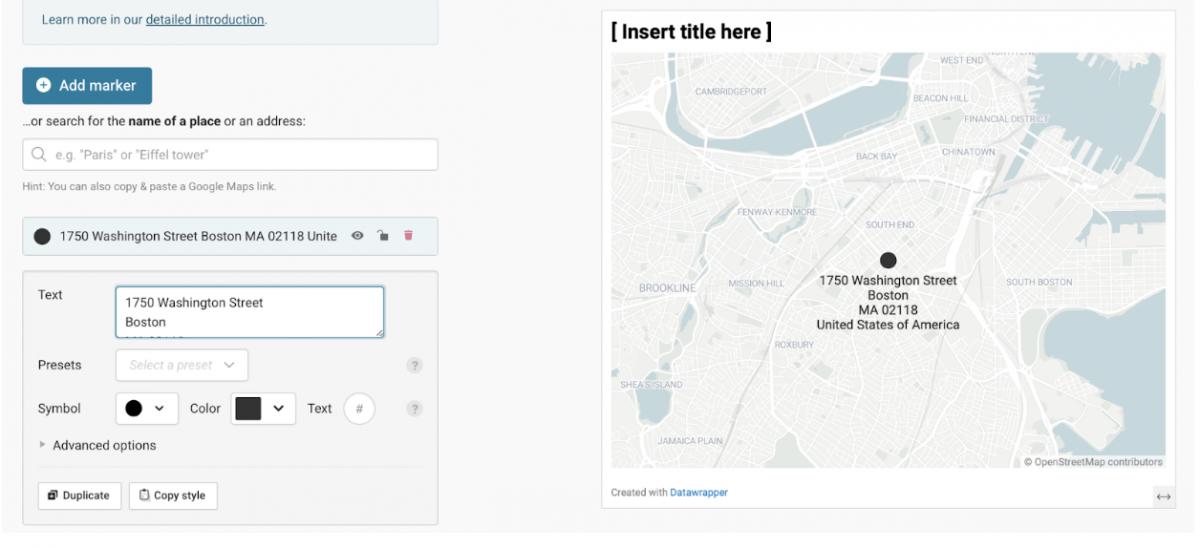Toggle visibility eye icon for Washington Street marker
The height and width of the screenshot is (548, 1200).
click(357, 236)
